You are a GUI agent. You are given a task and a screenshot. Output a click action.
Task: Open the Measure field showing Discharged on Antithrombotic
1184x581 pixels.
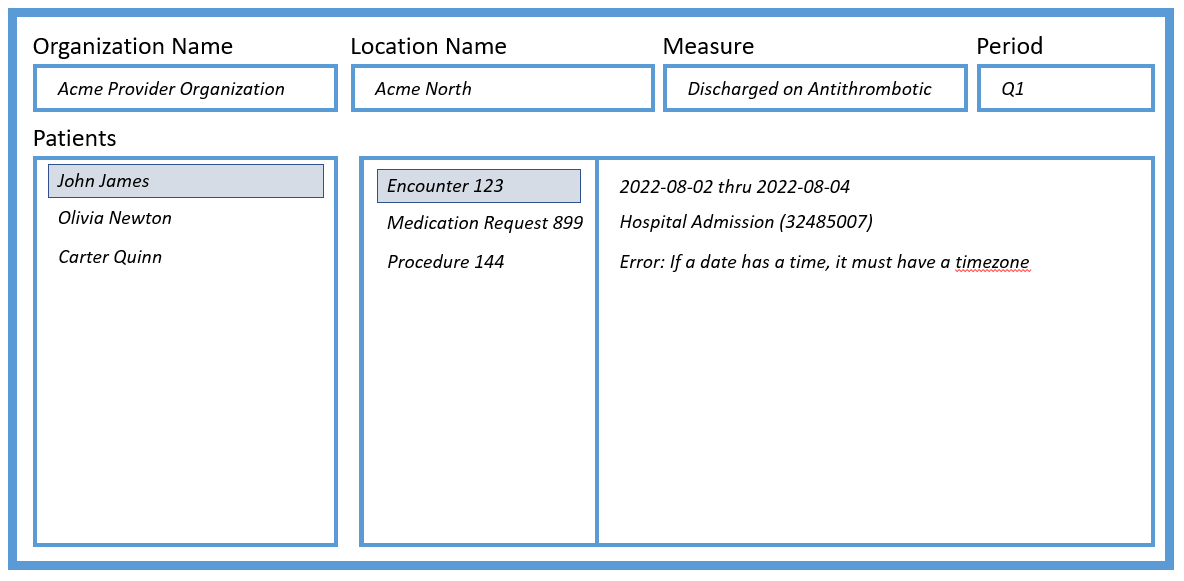(x=814, y=89)
